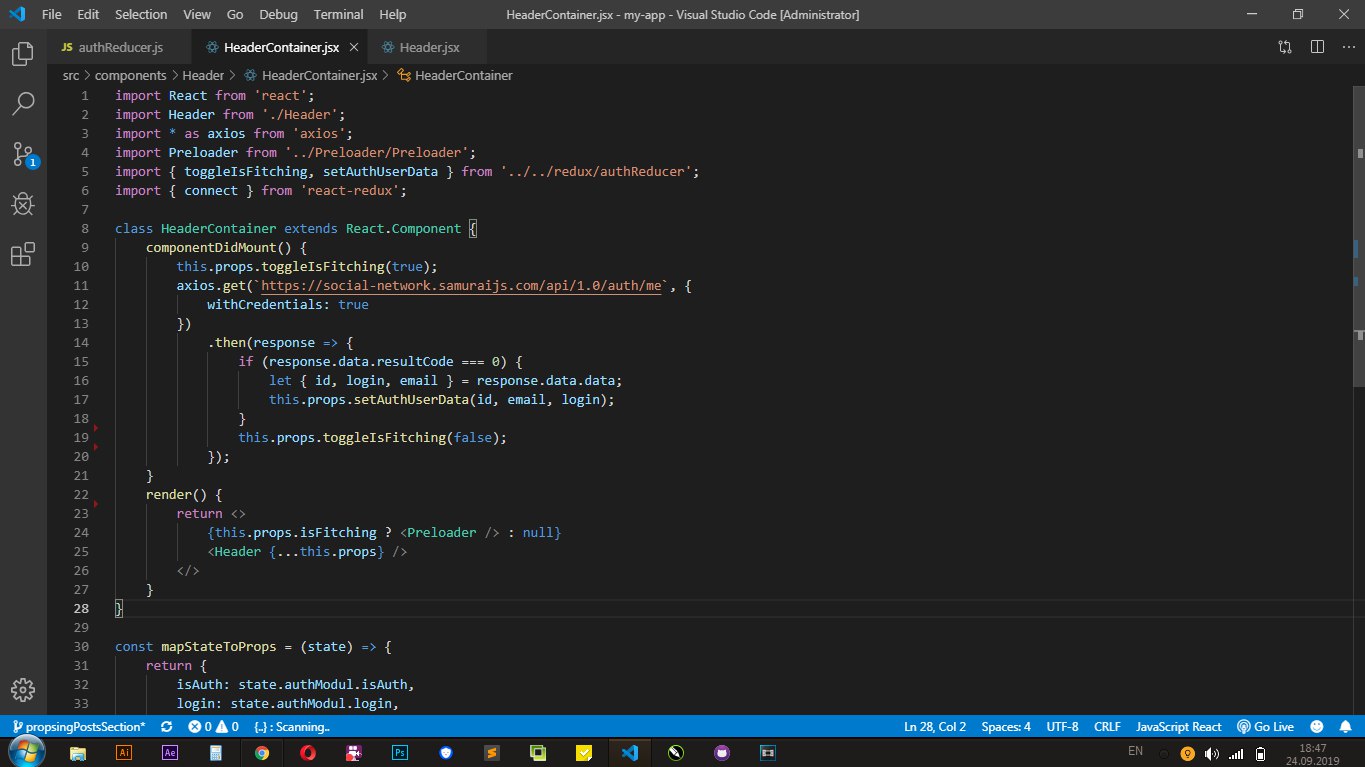The height and width of the screenshot is (767, 1365).
Task: Toggle Go Live server in status bar
Action: pos(1265,727)
